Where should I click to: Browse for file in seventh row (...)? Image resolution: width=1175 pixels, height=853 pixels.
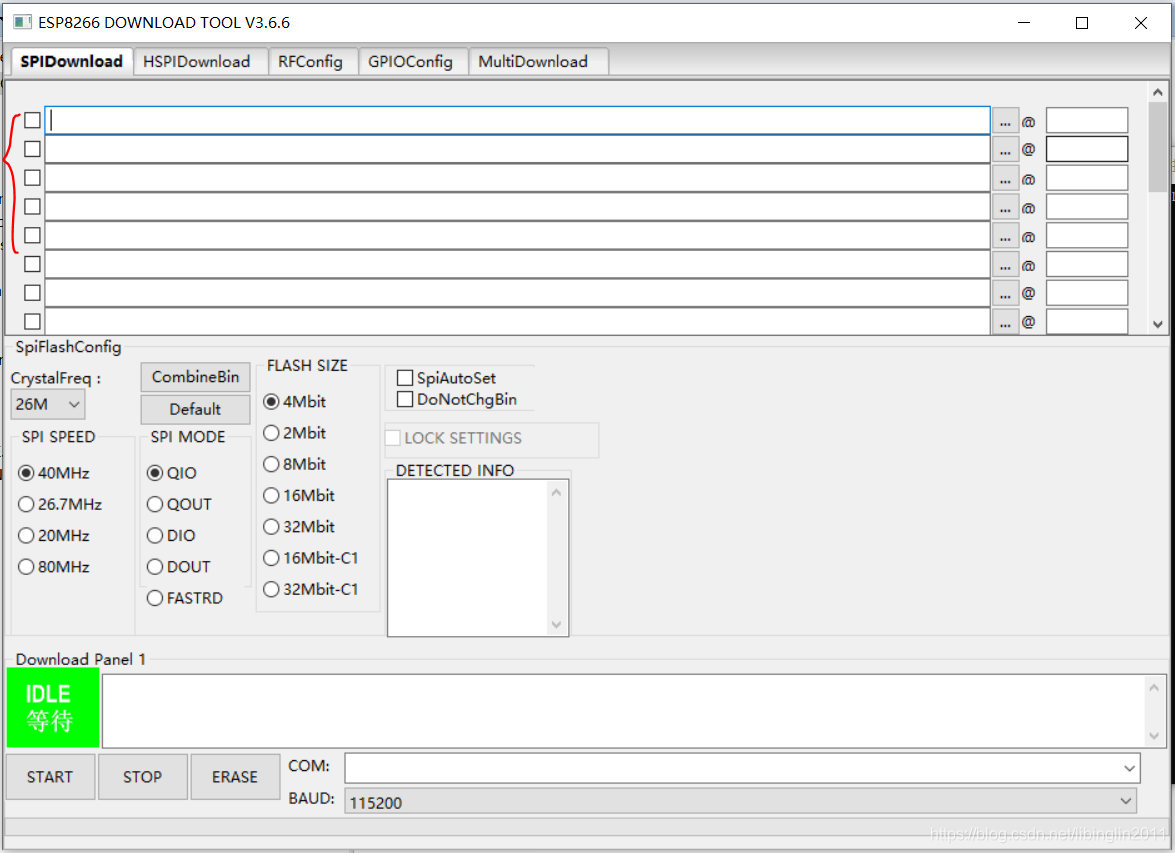click(x=1005, y=293)
